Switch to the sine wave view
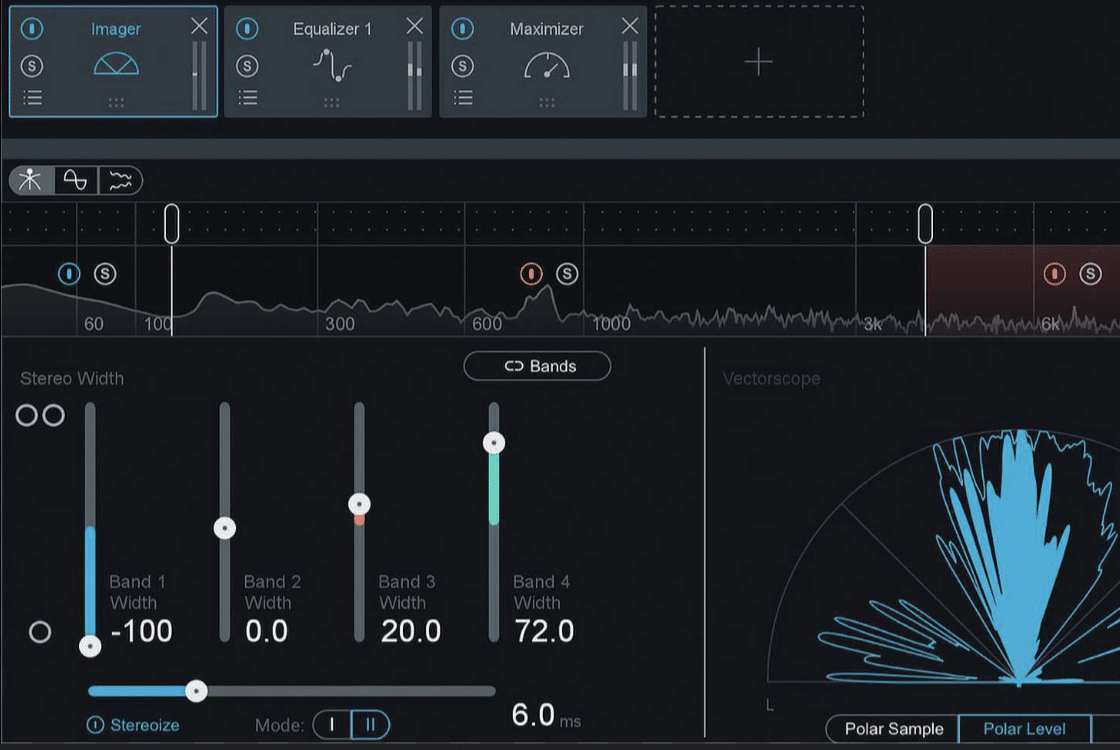Screen dimensions: 1120x750 pyautogui.click(x=76, y=180)
